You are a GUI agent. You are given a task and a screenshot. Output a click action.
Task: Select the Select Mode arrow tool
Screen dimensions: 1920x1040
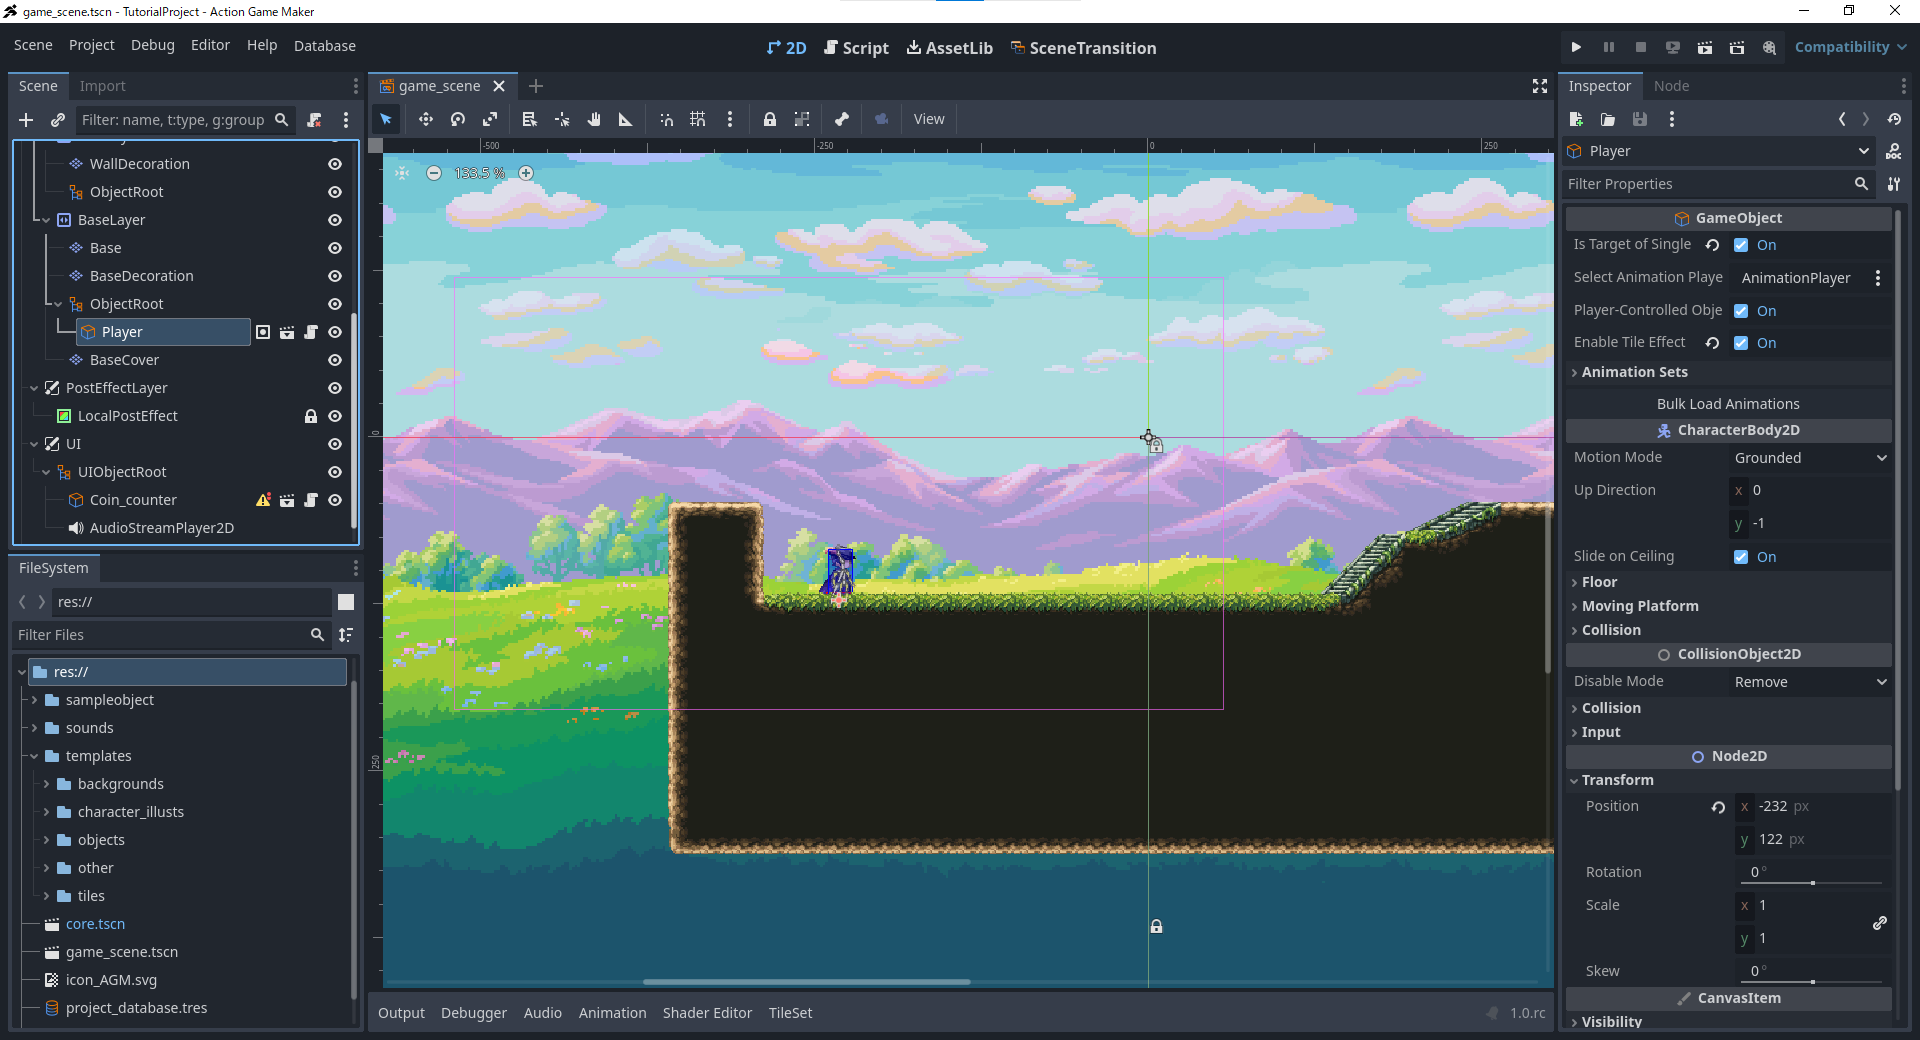tap(386, 119)
